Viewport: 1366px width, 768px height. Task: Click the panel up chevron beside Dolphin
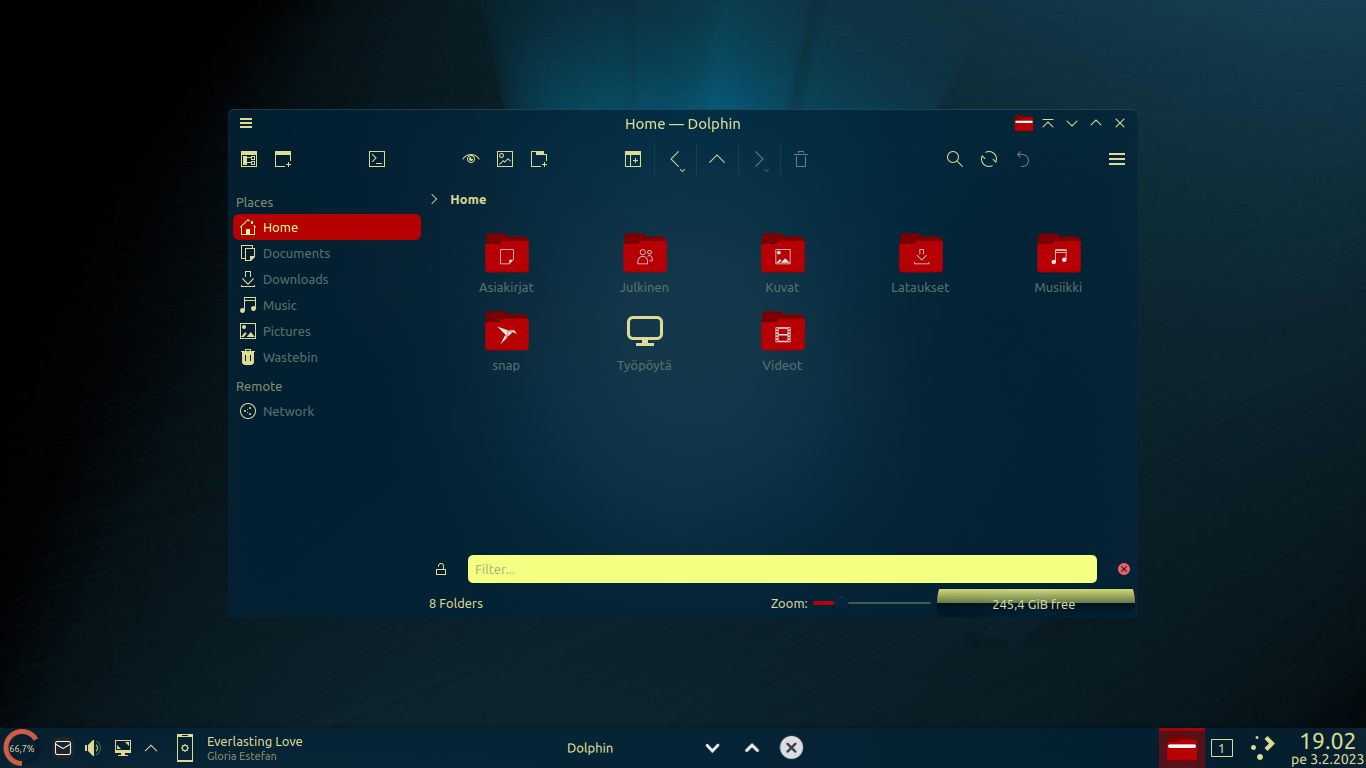tap(752, 748)
